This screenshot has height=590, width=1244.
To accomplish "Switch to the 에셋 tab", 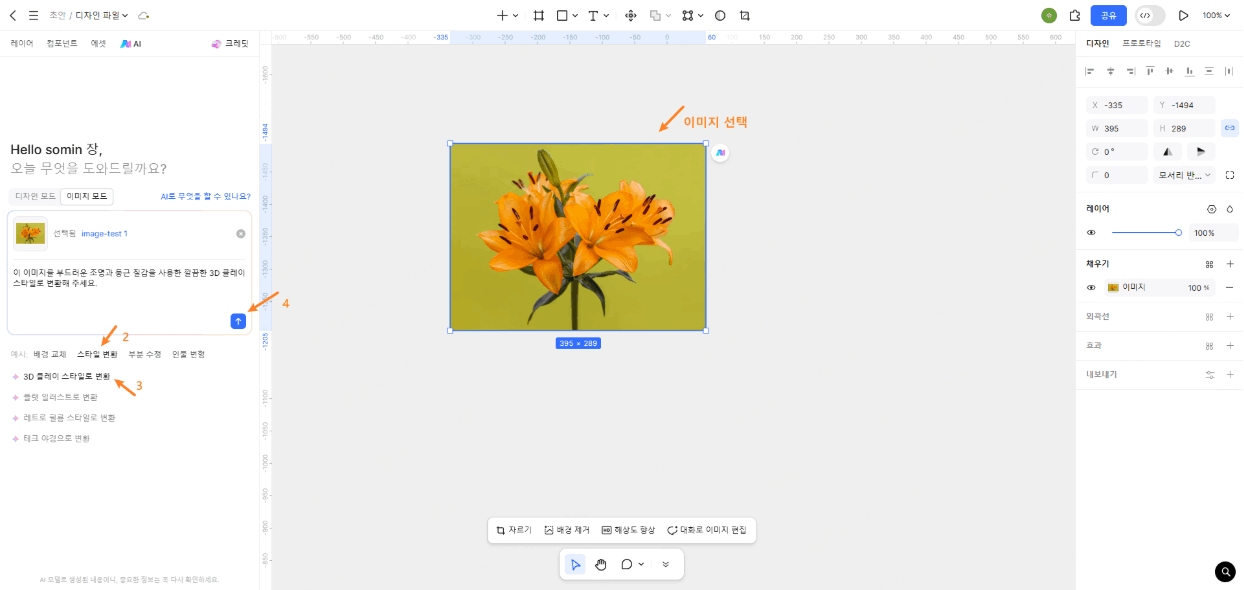I will pos(98,44).
